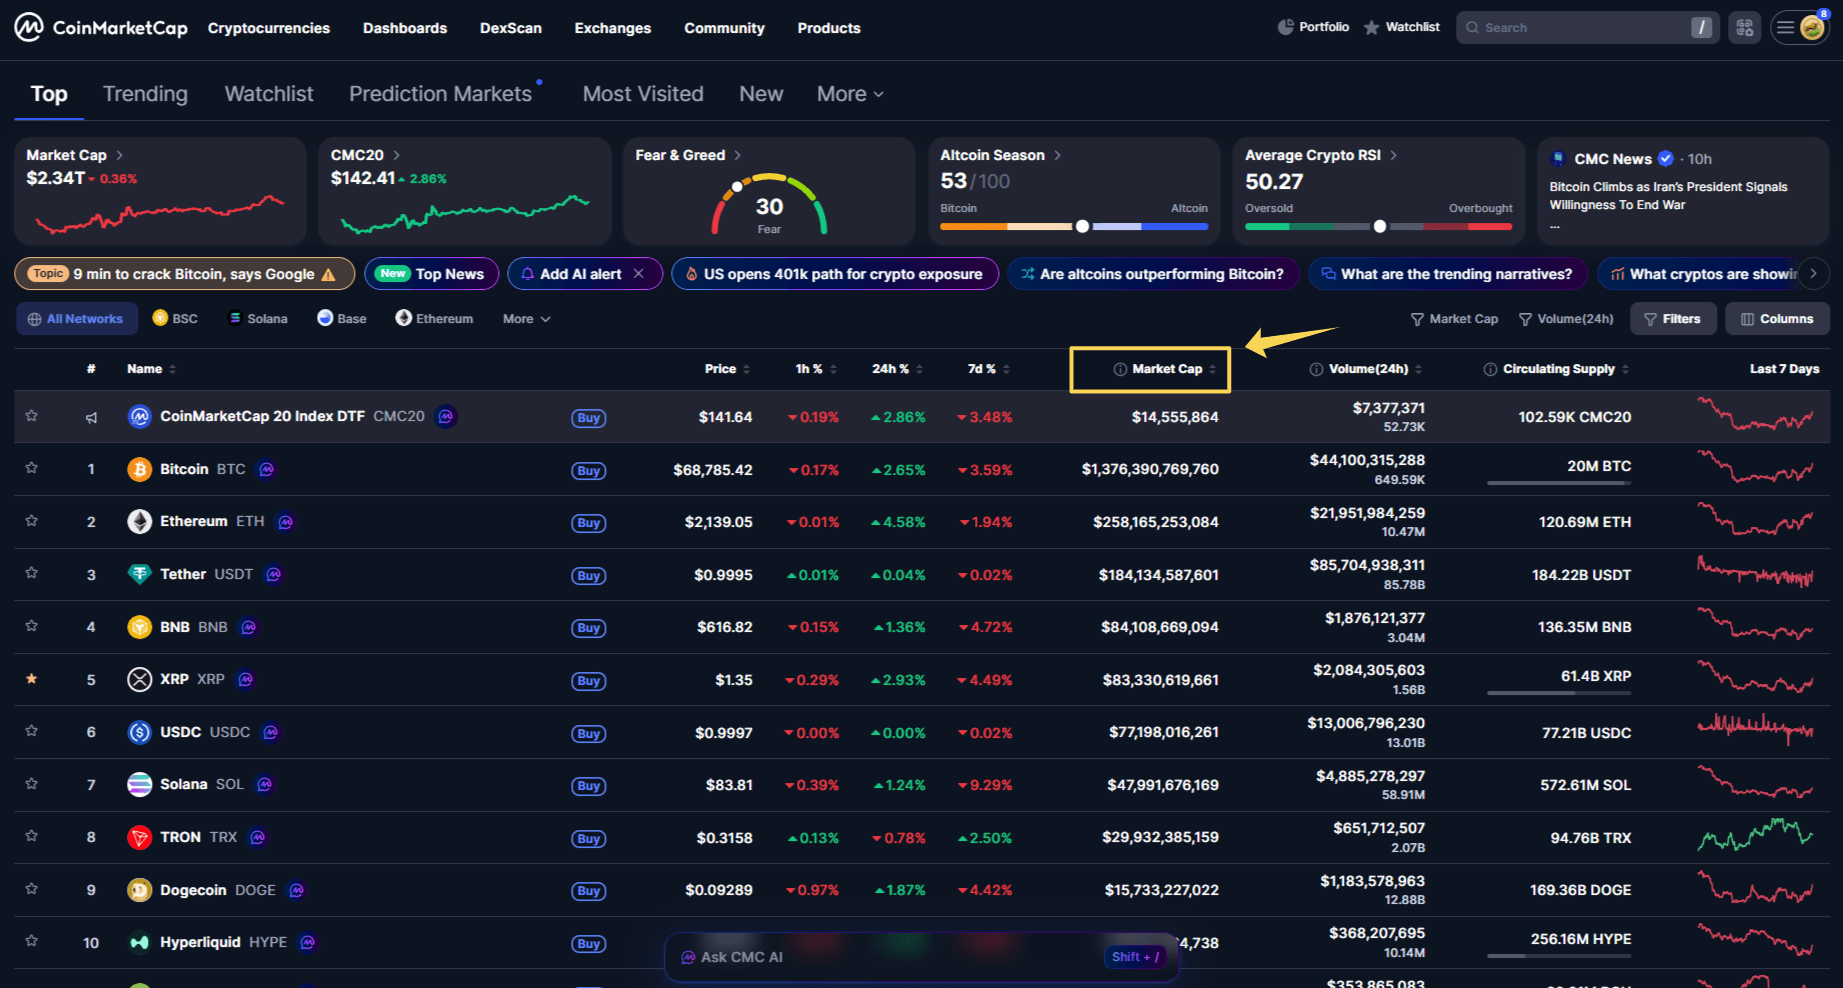Select the BSC network filter chip
The height and width of the screenshot is (988, 1843).
click(175, 318)
